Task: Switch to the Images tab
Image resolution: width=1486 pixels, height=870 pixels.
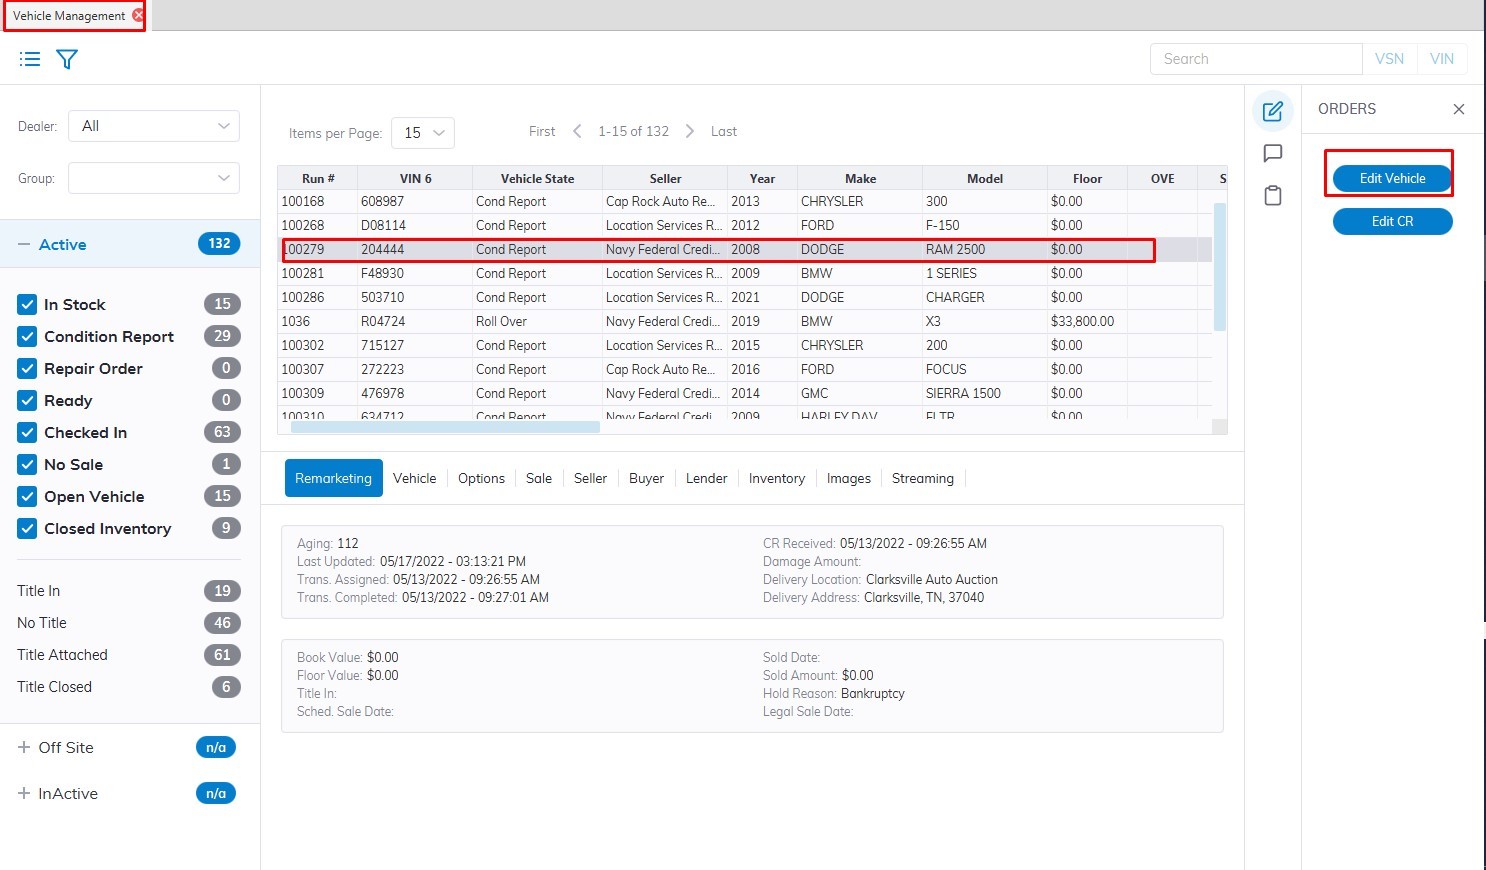Action: coord(848,478)
